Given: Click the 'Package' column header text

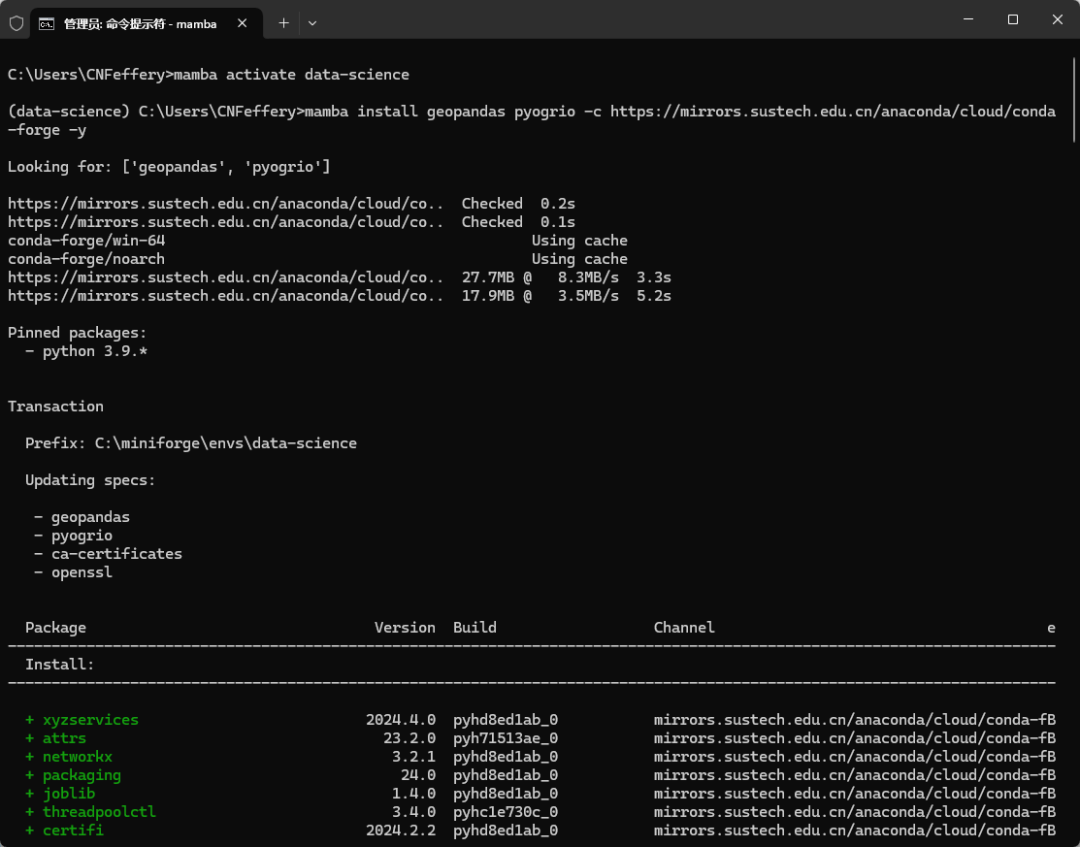Looking at the screenshot, I should [x=56, y=628].
